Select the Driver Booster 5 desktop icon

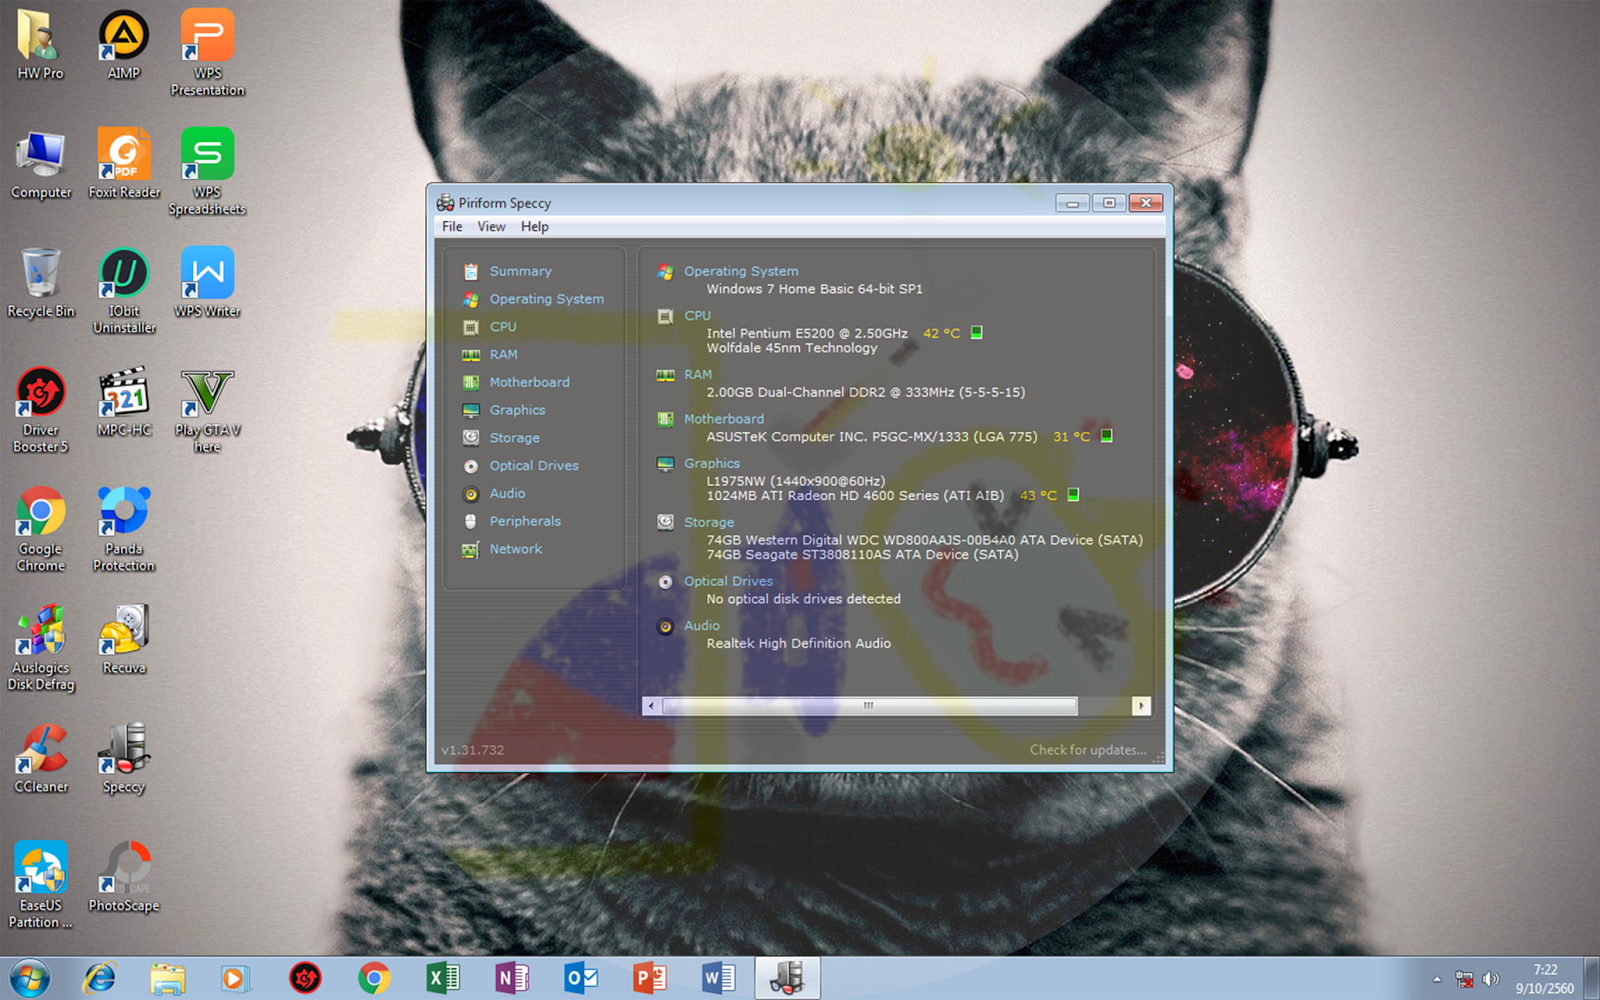tap(41, 410)
